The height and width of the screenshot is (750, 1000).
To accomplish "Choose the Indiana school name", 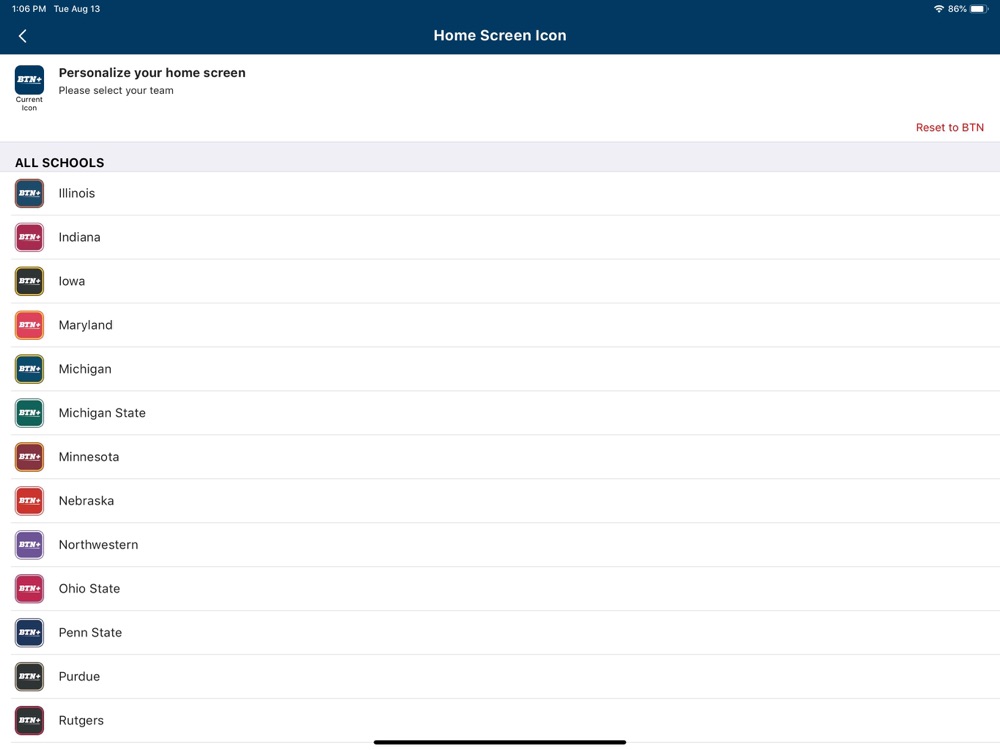I will (79, 237).
